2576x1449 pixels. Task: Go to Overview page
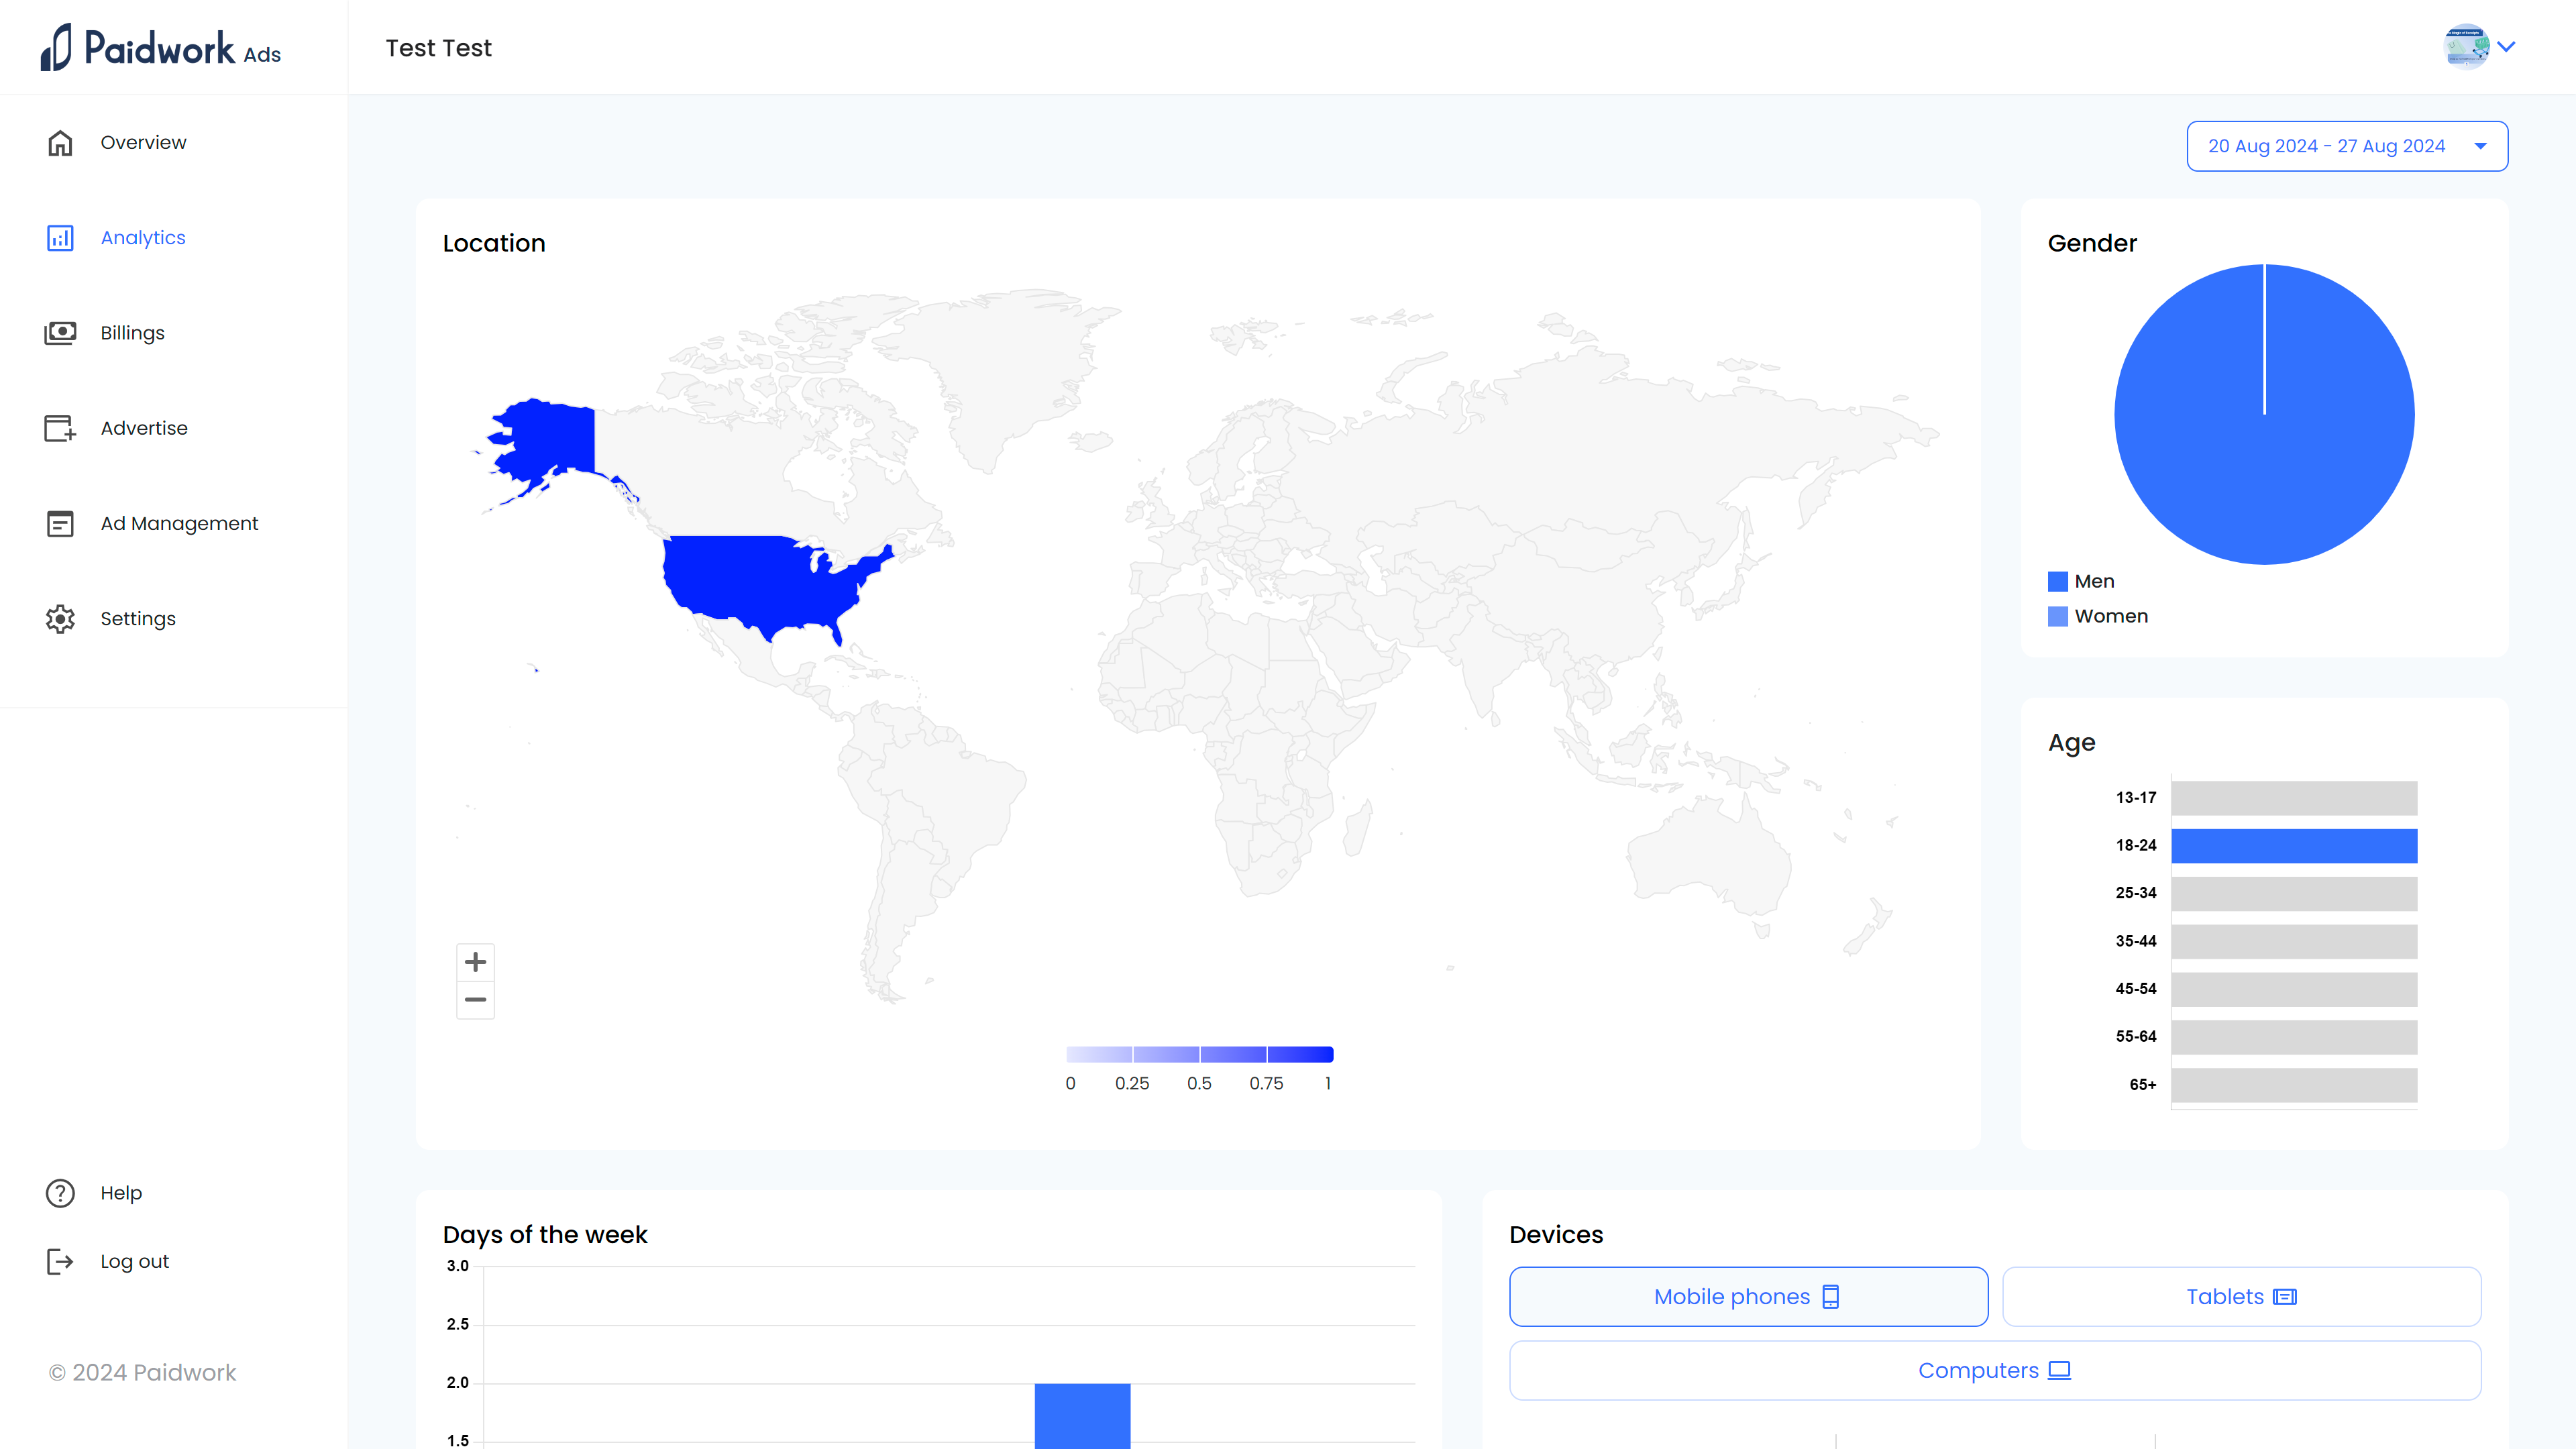pos(143,142)
